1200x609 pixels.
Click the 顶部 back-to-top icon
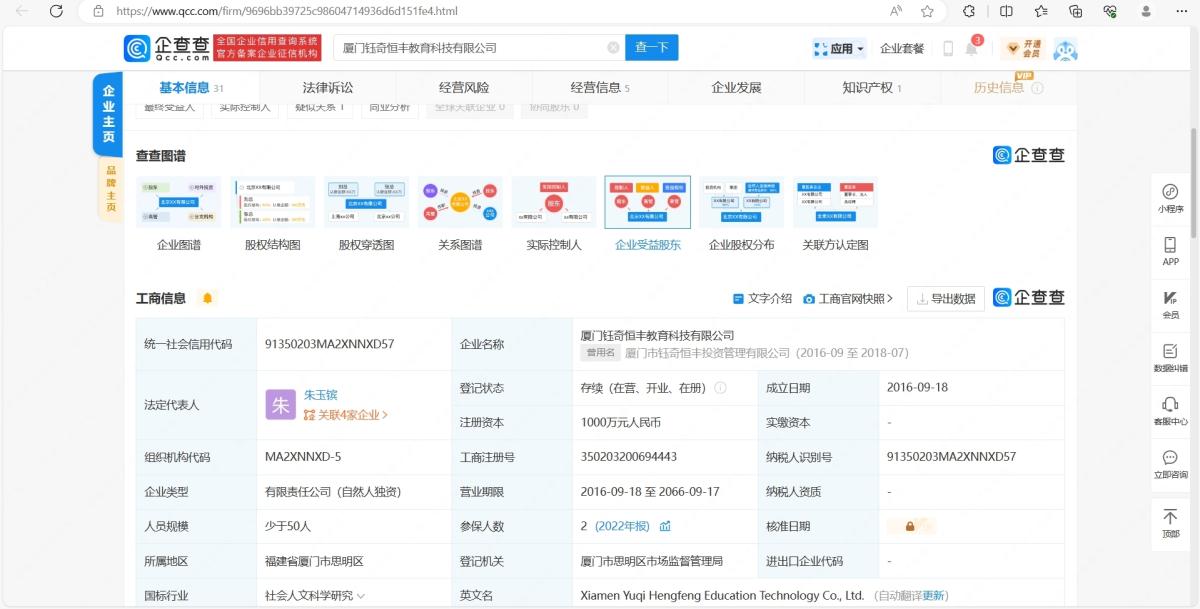(1170, 520)
